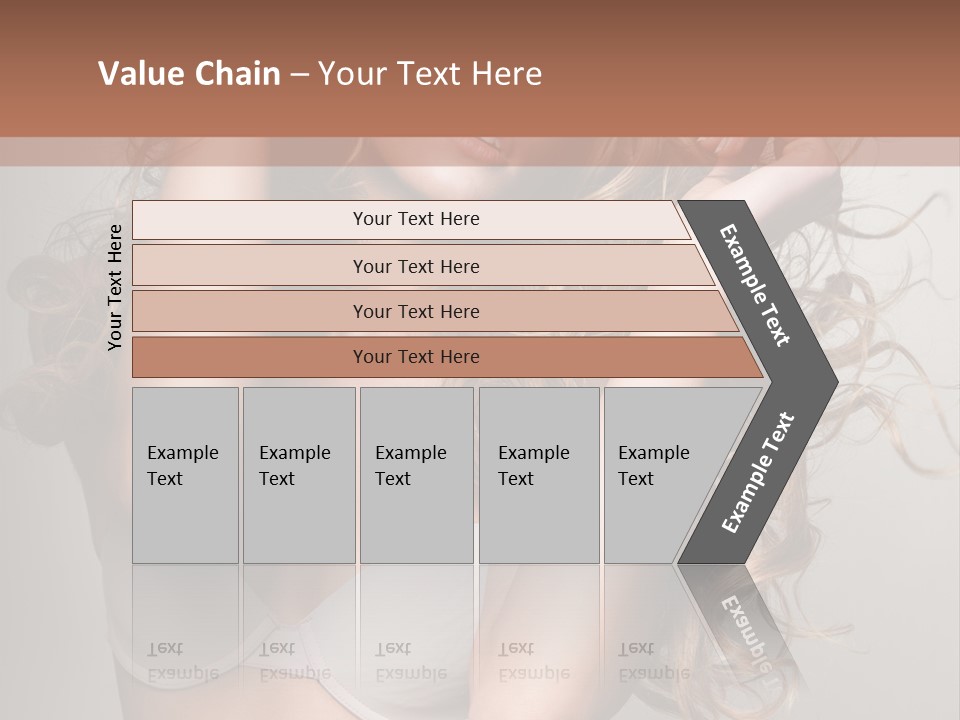The height and width of the screenshot is (720, 960).
Task: Select the topmost 'Your Text Here' bar
Action: tap(411, 219)
